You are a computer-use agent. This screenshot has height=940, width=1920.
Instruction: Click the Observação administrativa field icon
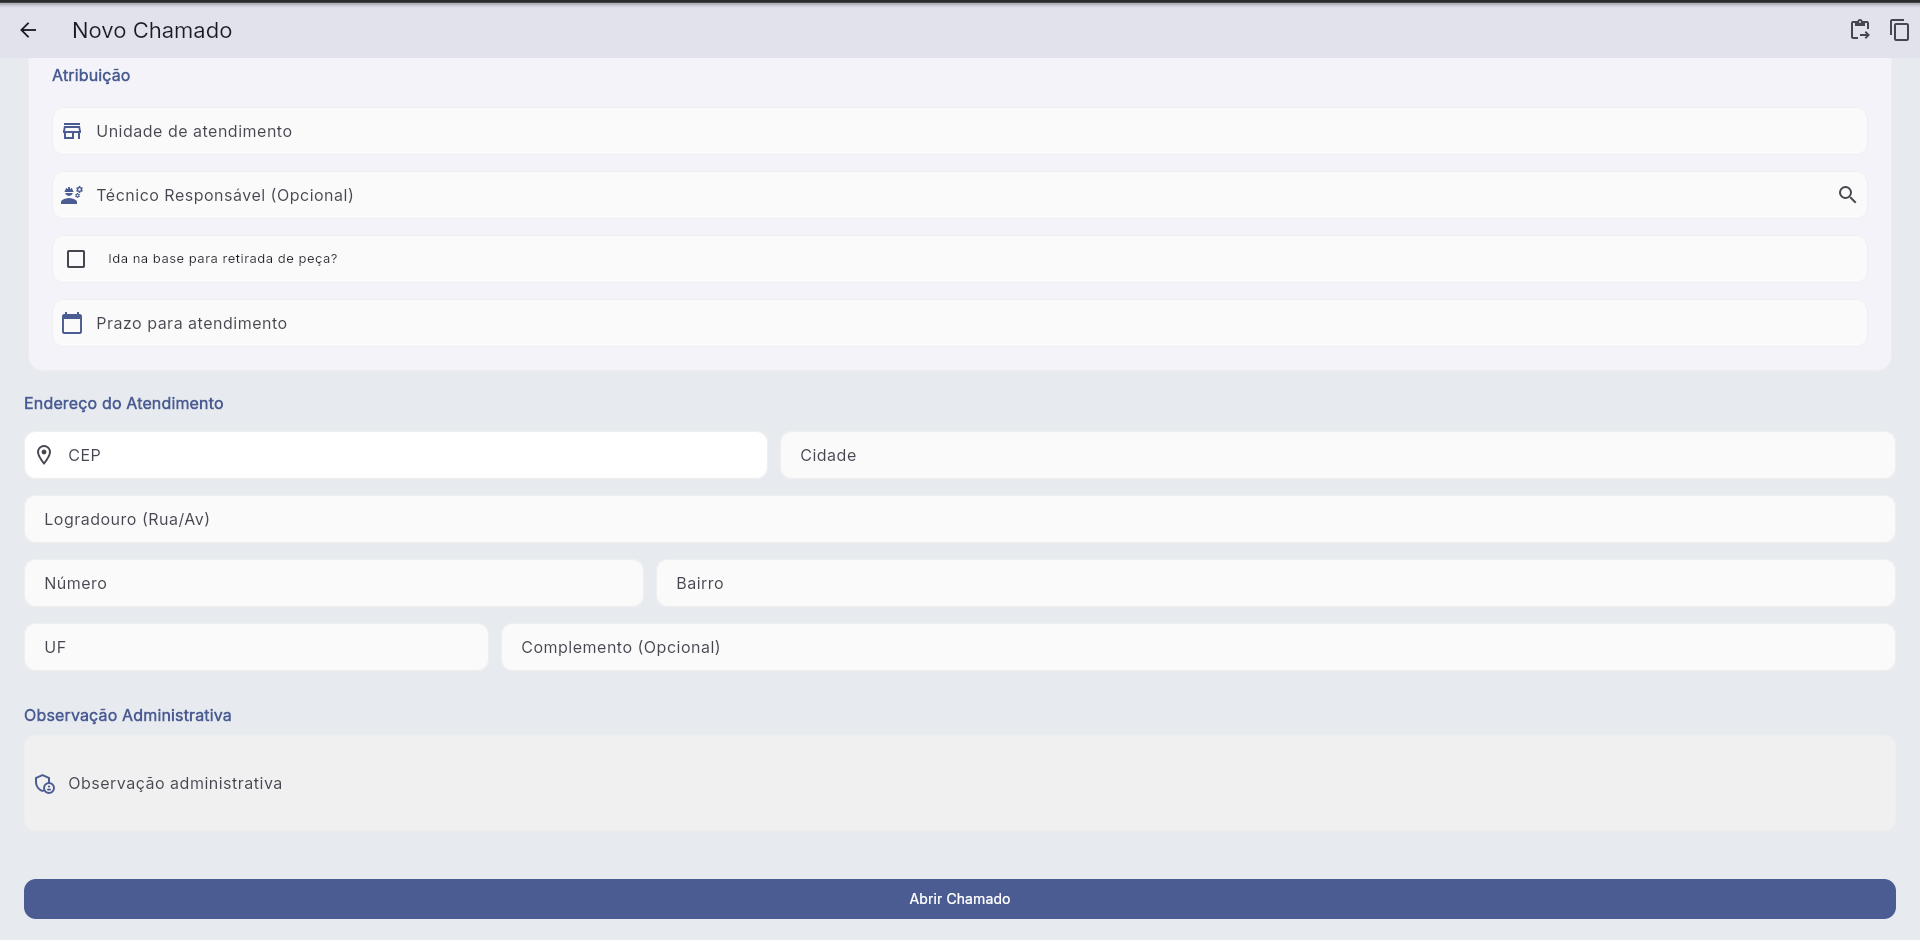point(45,784)
